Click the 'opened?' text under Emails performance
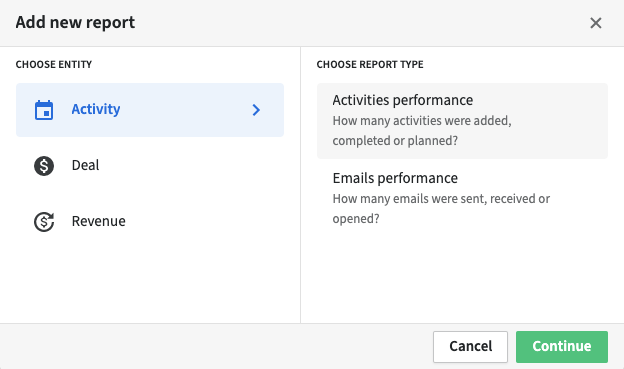This screenshot has width=624, height=369. [356, 219]
